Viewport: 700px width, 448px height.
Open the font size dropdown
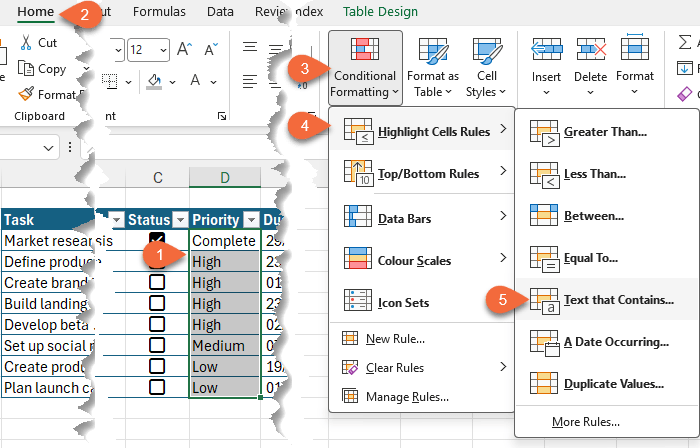(163, 50)
